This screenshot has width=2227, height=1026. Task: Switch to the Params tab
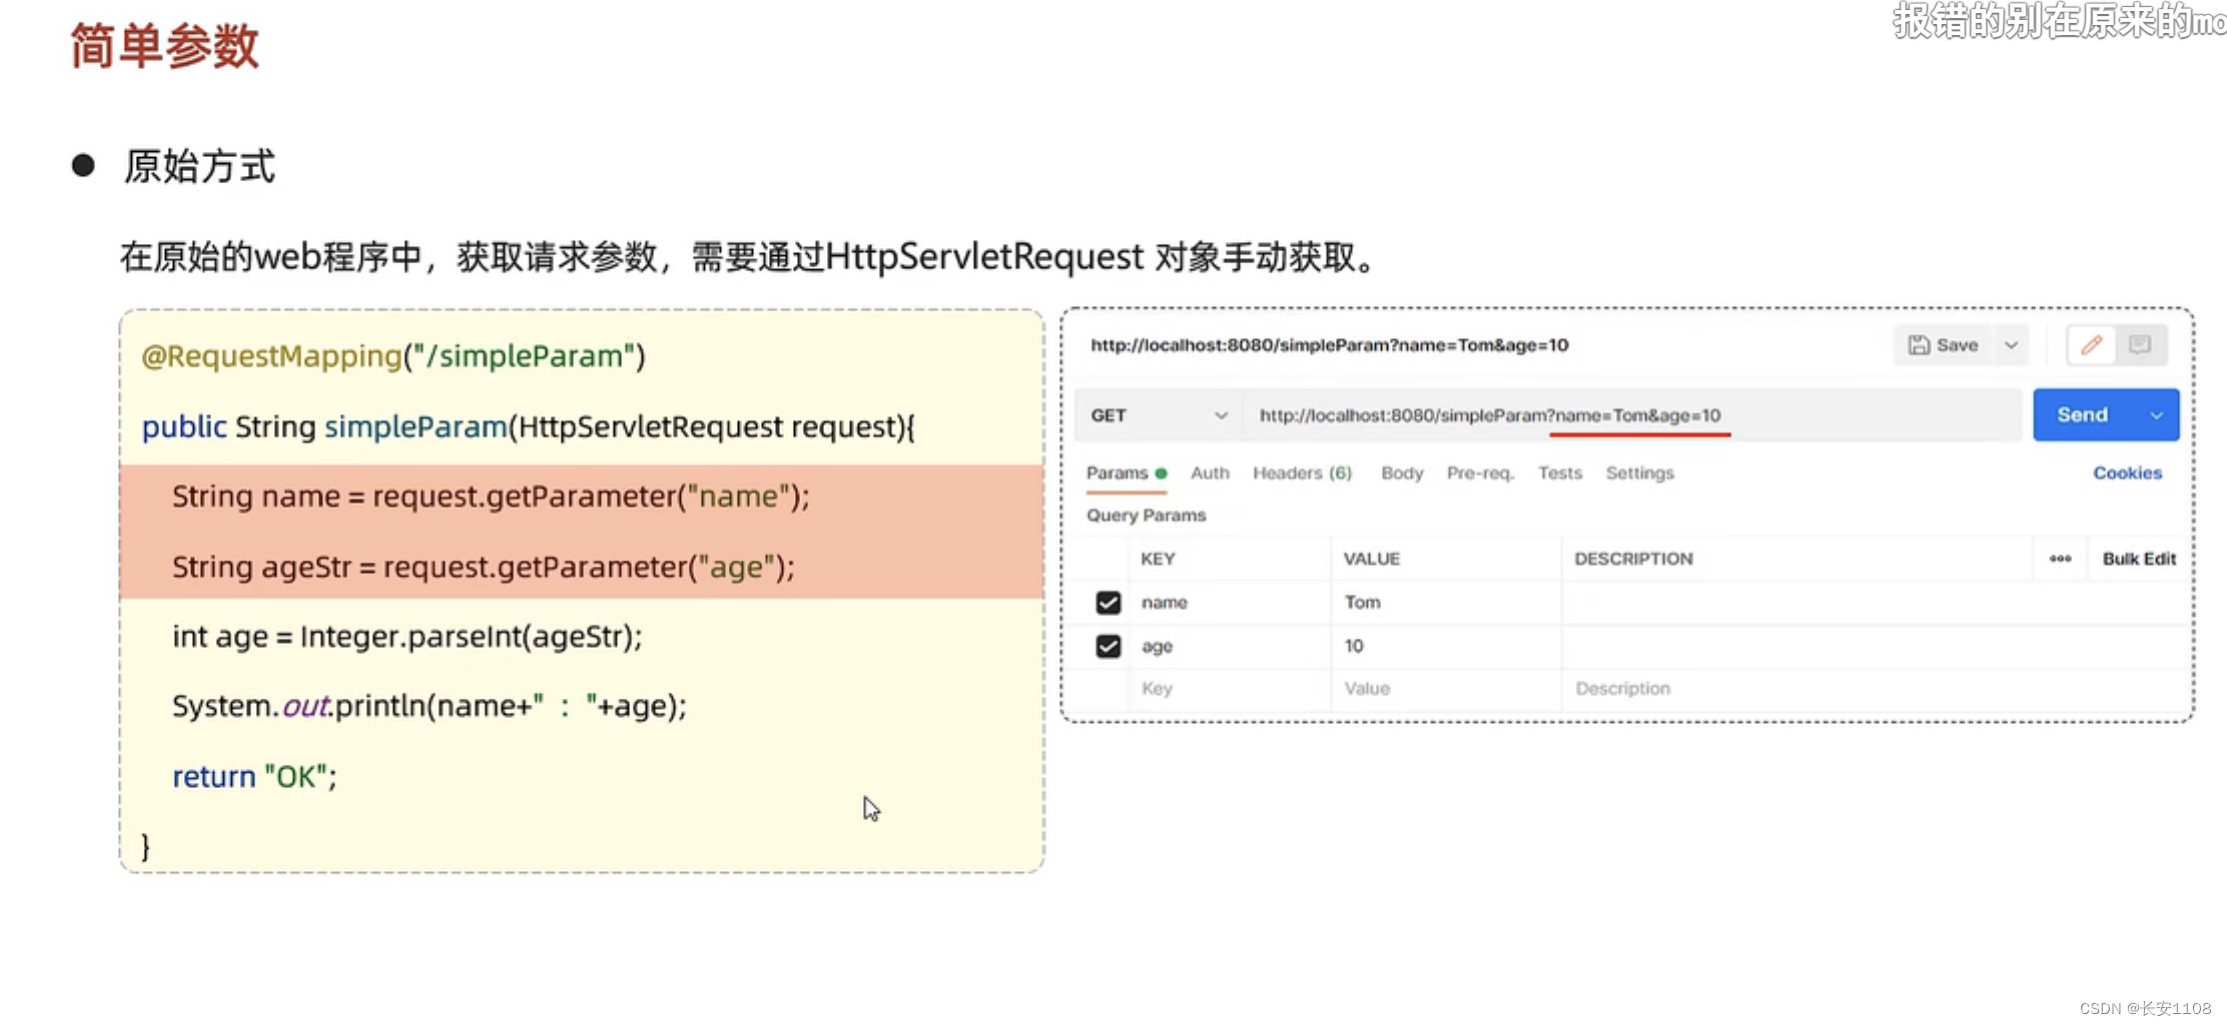(x=1125, y=473)
